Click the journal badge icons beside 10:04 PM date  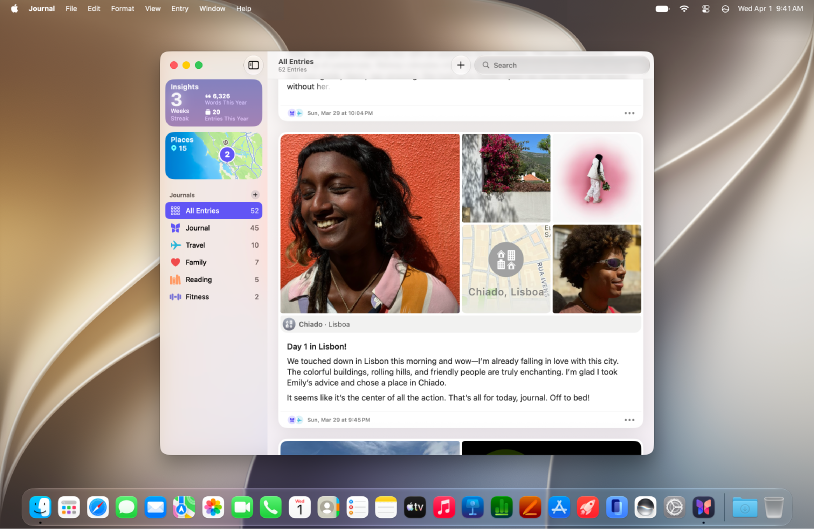pos(295,113)
